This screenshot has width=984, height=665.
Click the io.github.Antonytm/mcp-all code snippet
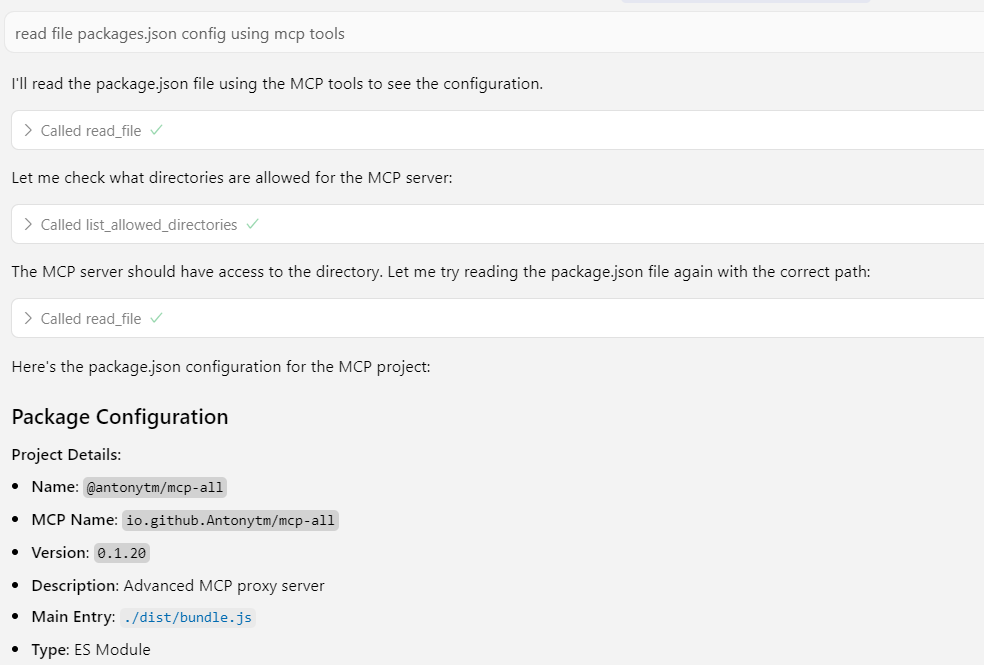pyautogui.click(x=231, y=520)
